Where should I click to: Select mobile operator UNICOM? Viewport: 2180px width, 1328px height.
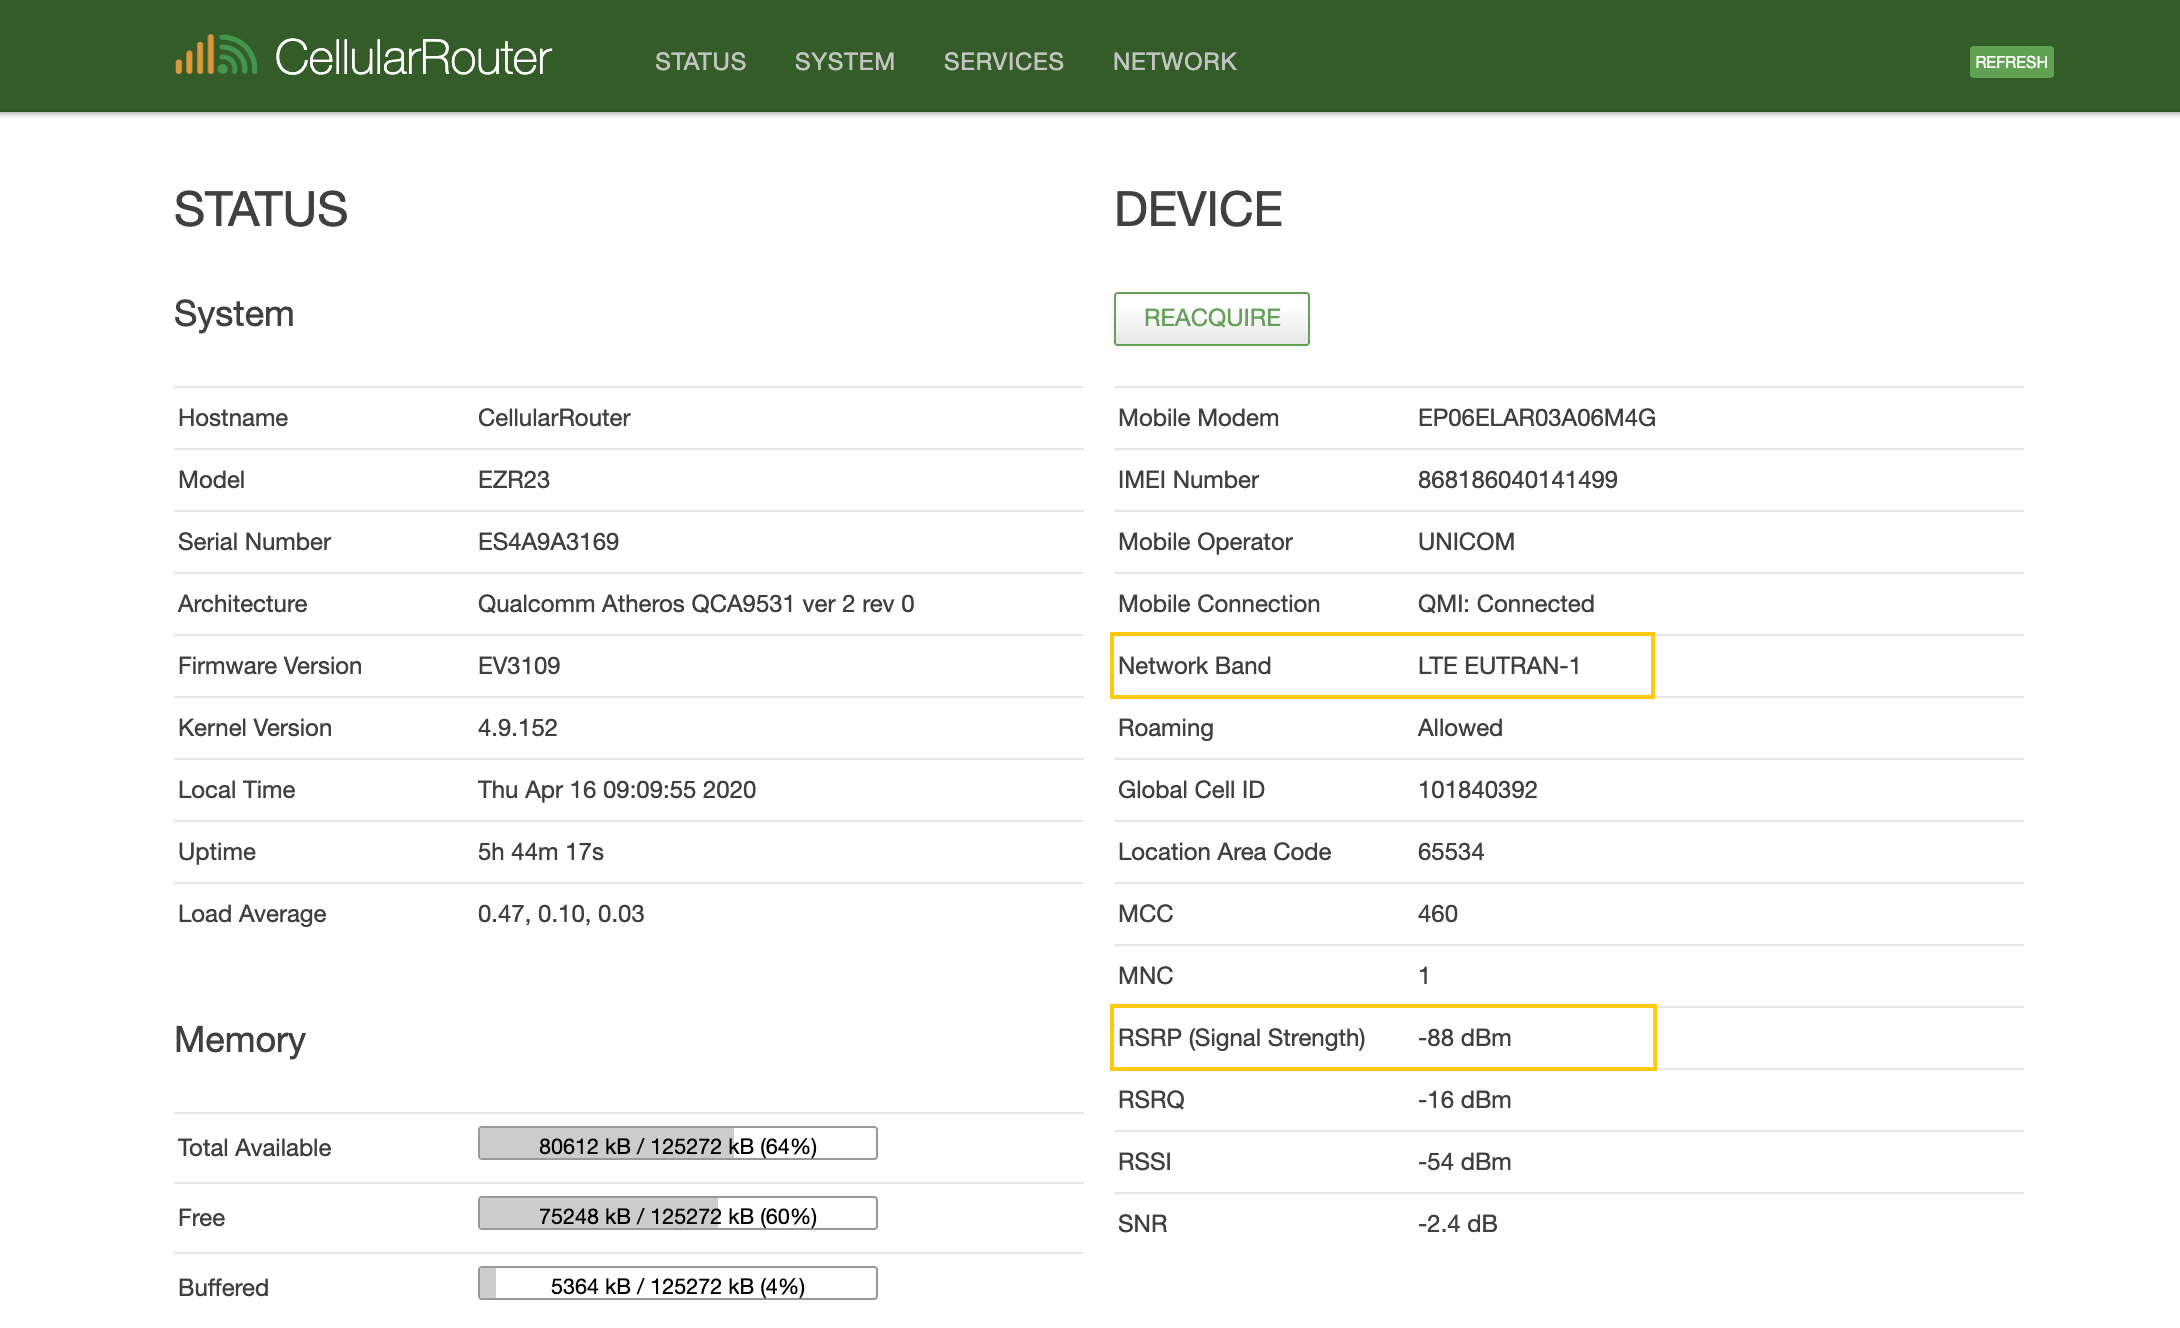point(1466,542)
